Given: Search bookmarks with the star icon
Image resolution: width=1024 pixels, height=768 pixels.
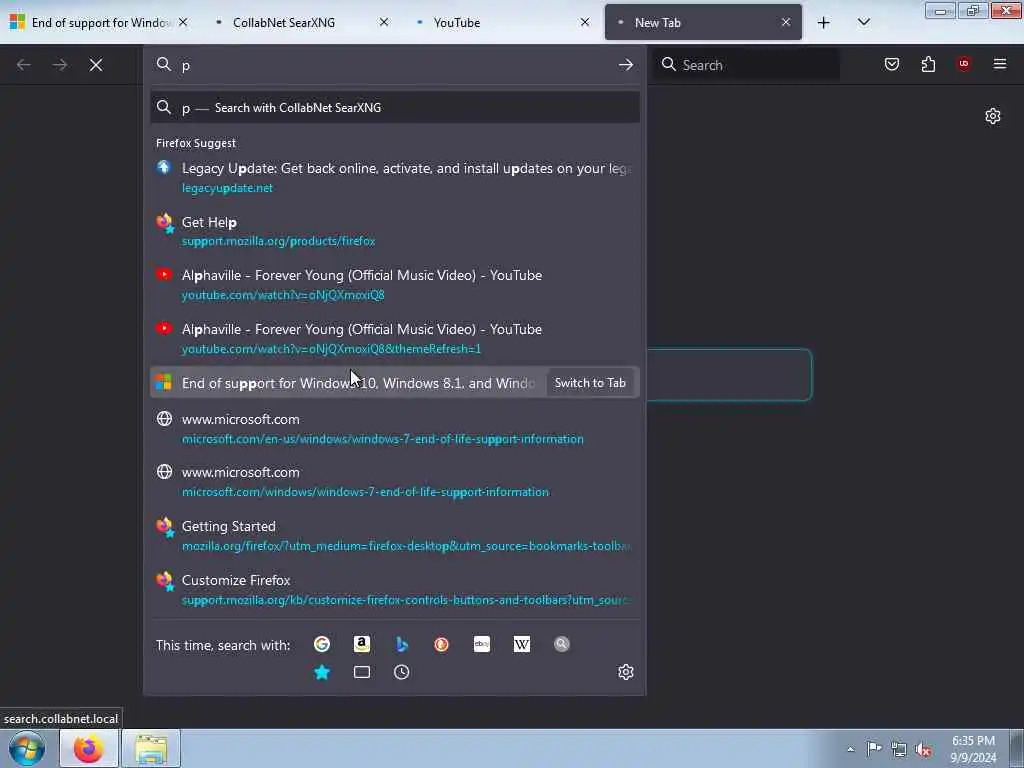Looking at the screenshot, I should pyautogui.click(x=322, y=672).
